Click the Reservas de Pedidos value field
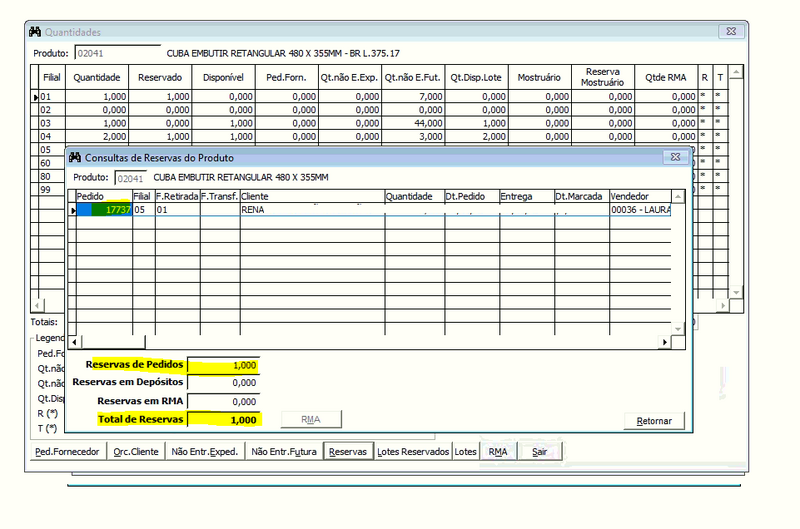 [x=223, y=365]
